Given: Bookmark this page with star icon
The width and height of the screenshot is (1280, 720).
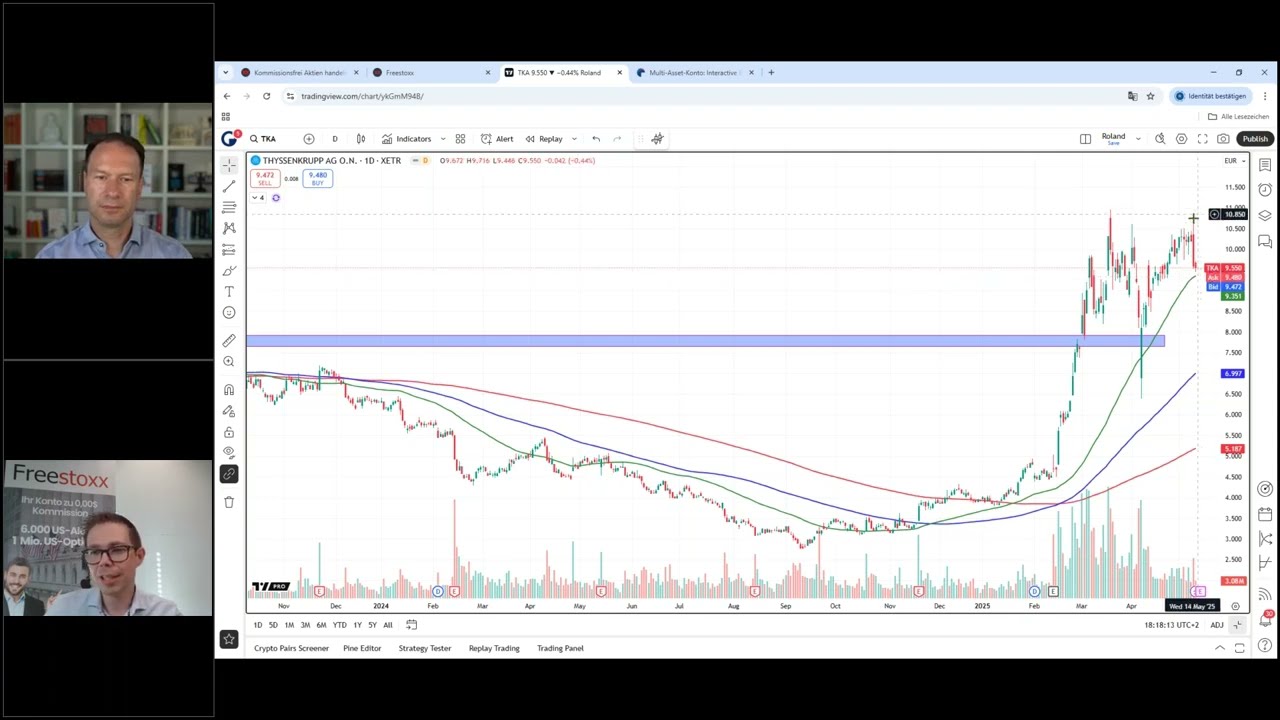Looking at the screenshot, I should point(1150,96).
